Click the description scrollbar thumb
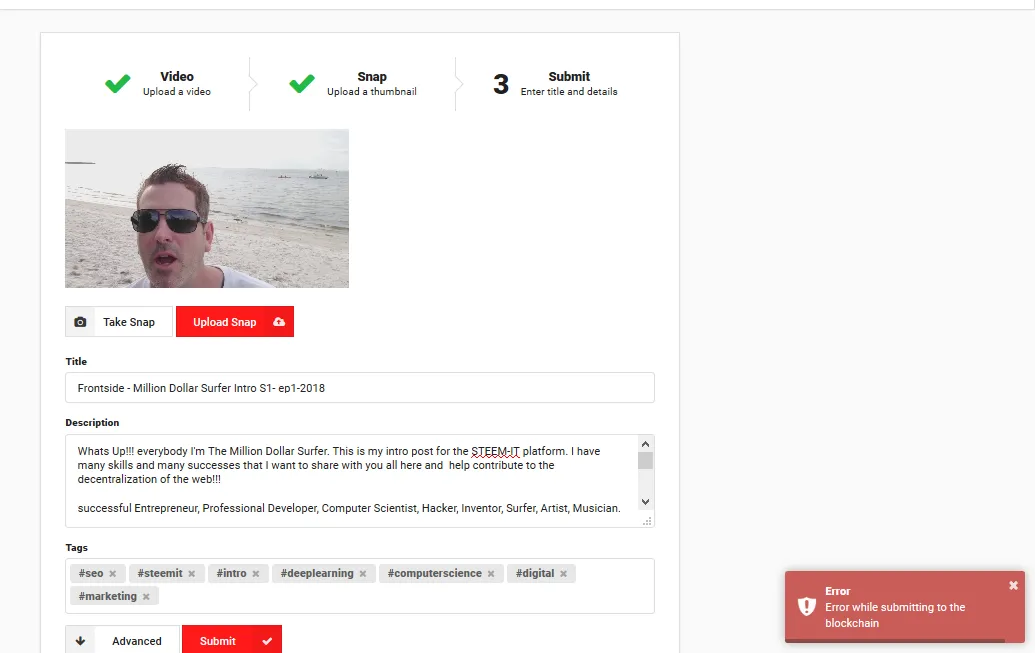 pos(646,460)
